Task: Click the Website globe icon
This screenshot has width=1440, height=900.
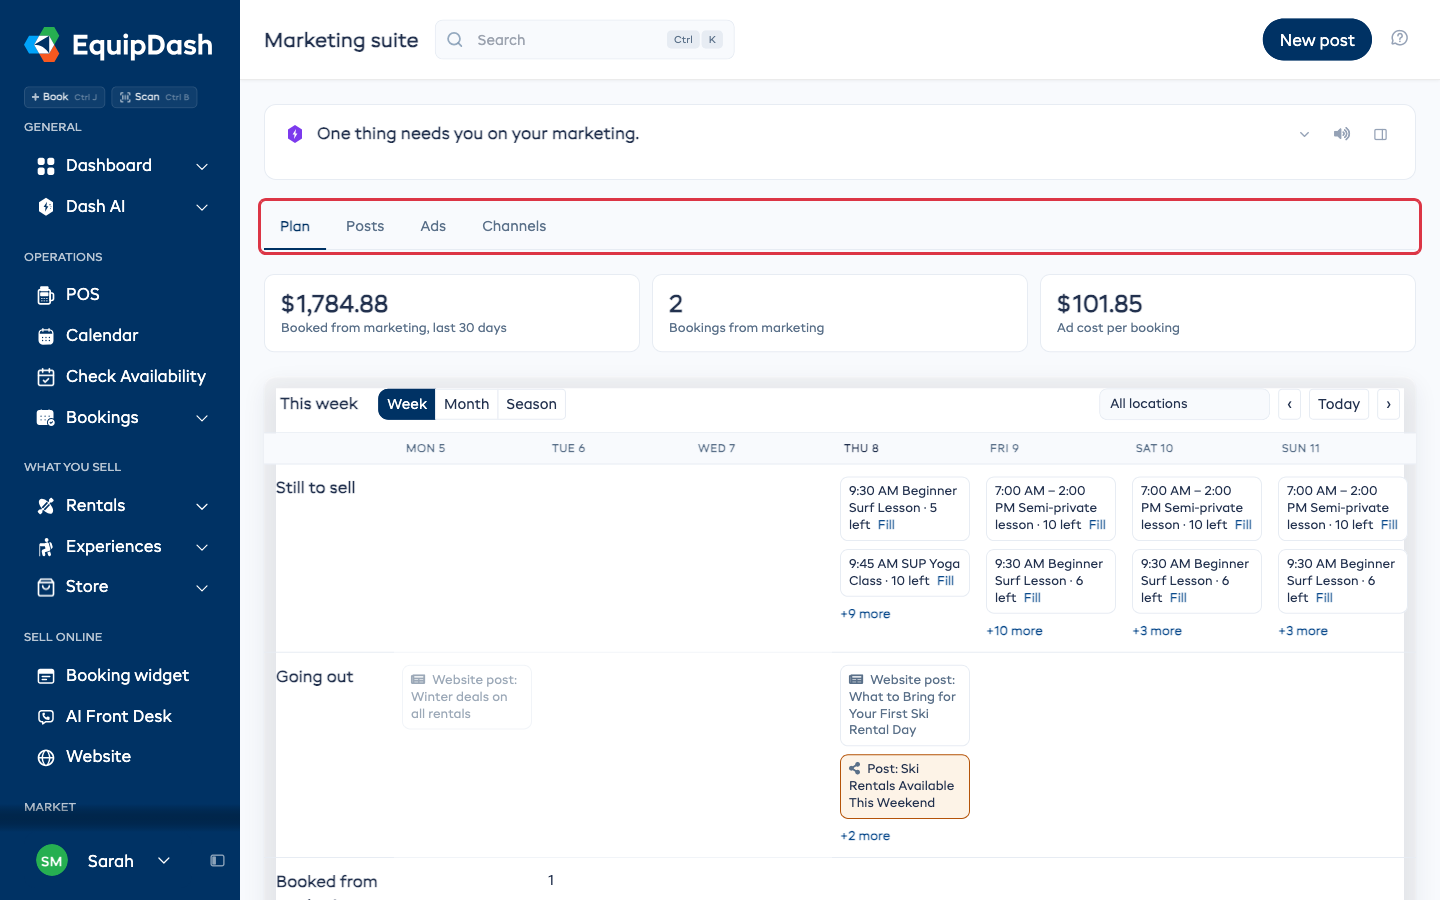Action: click(46, 757)
